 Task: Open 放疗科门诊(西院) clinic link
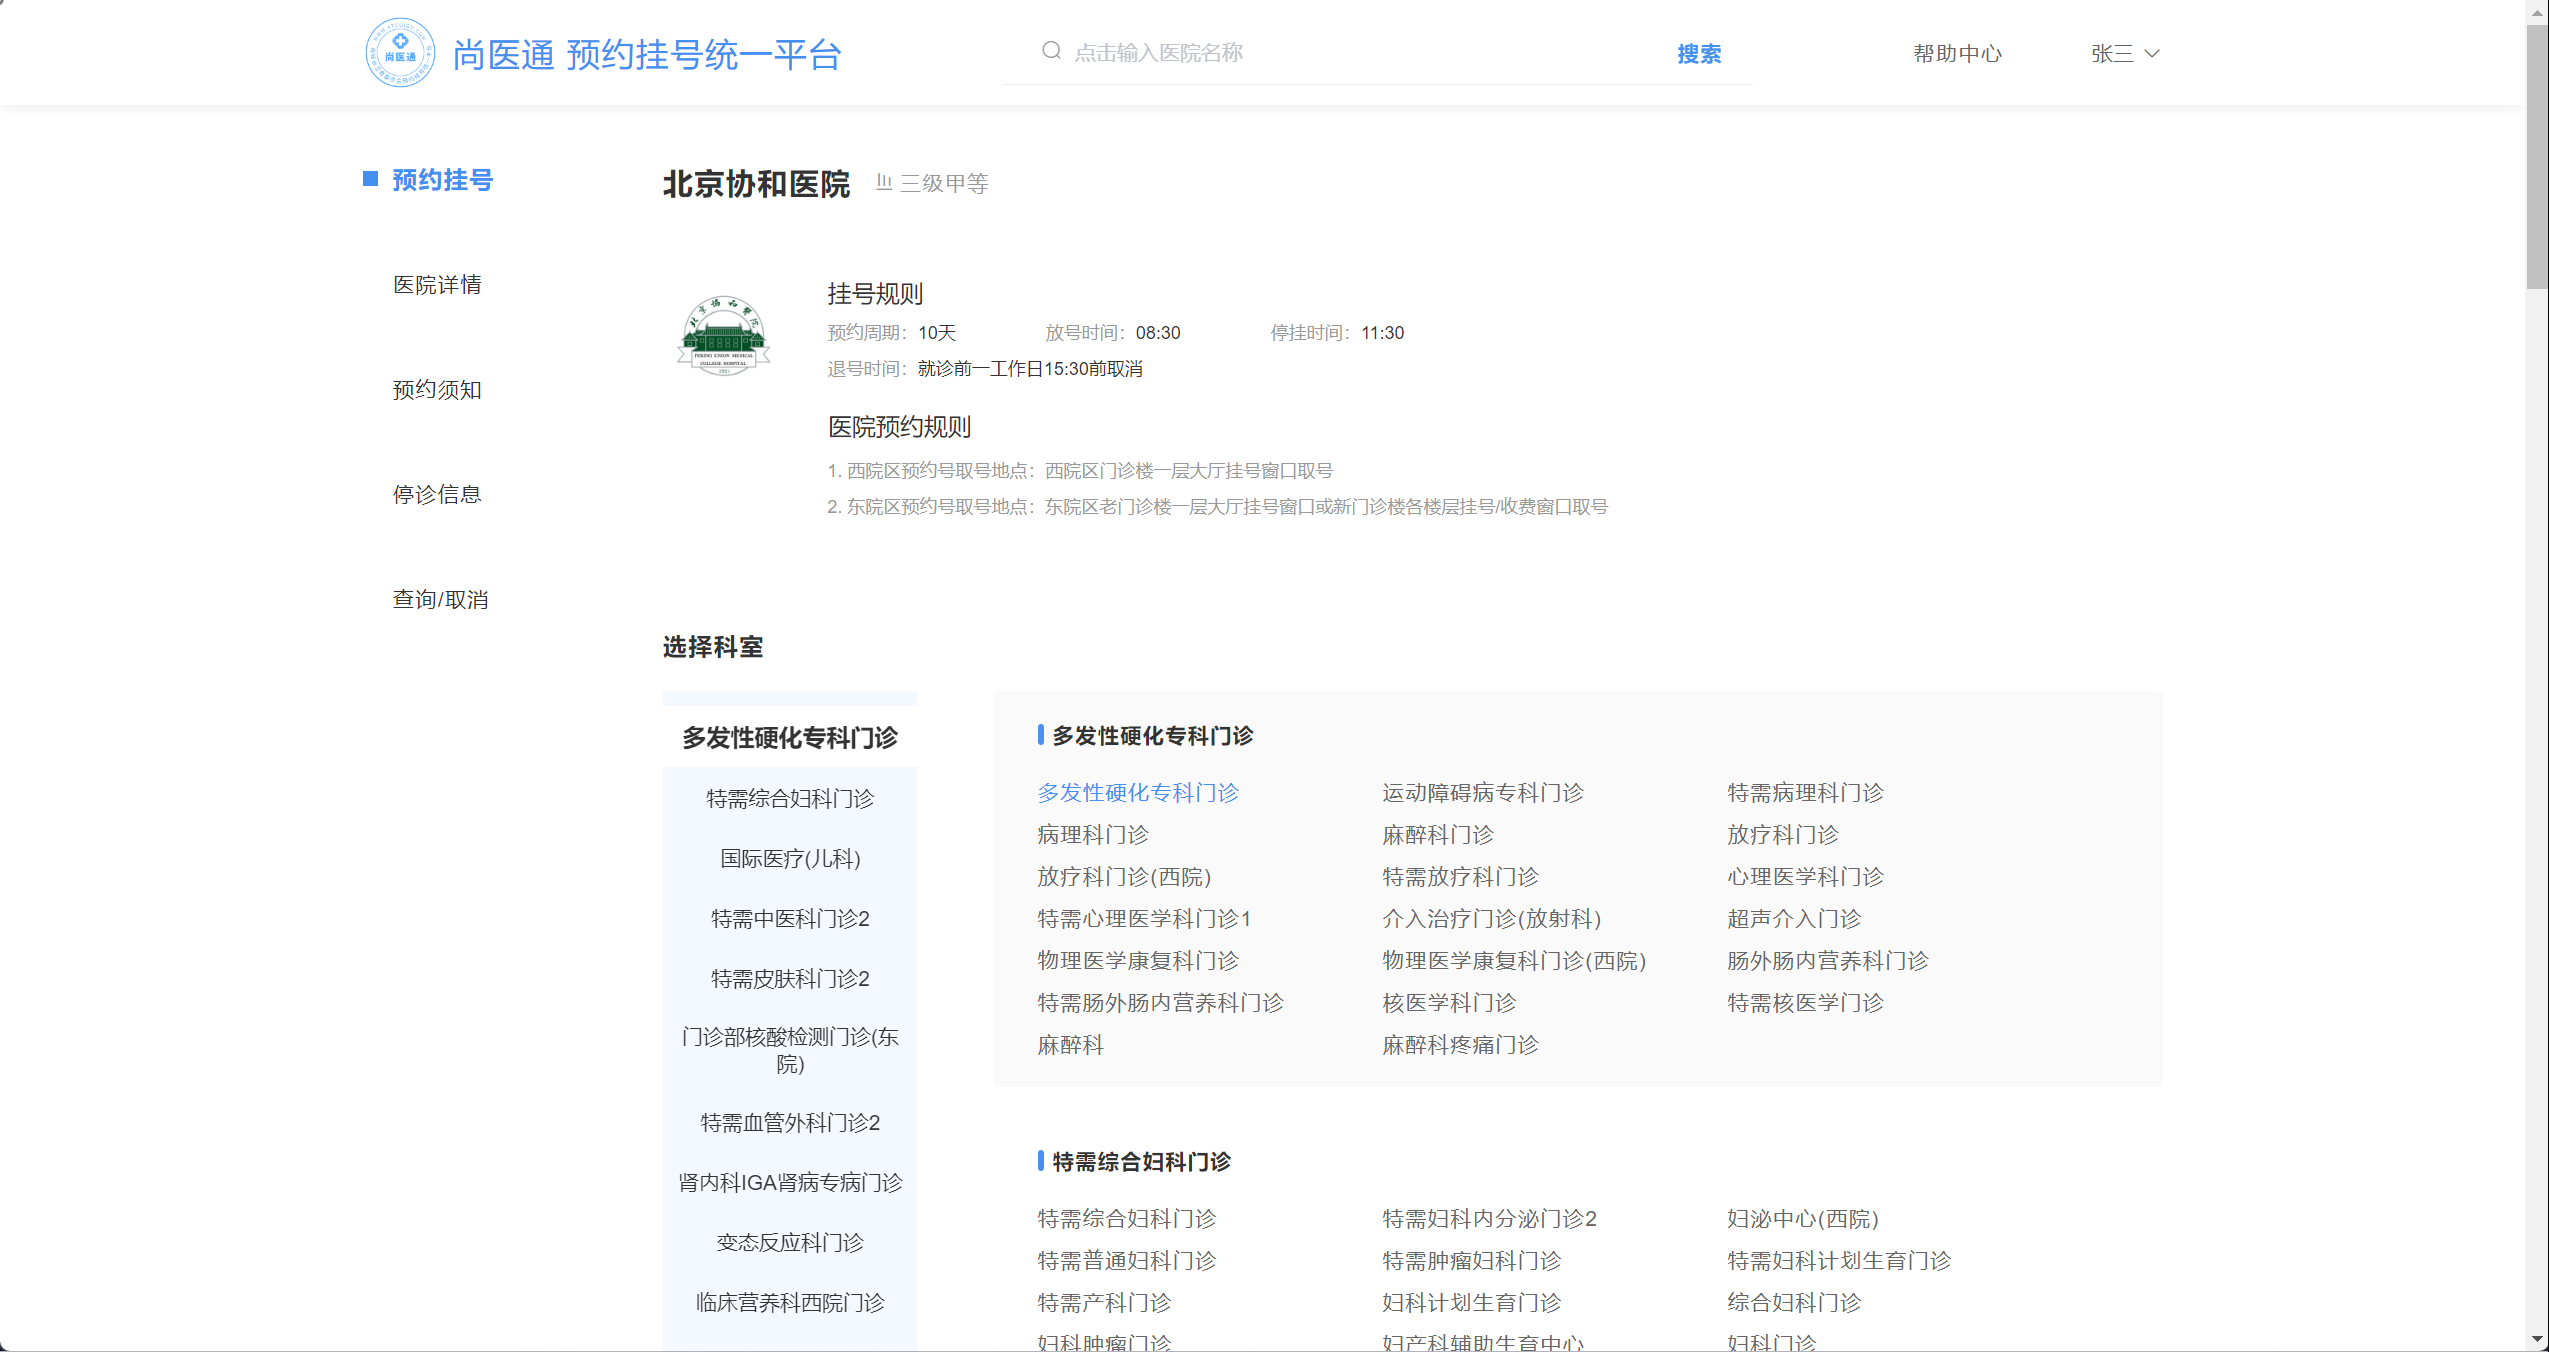click(x=1124, y=876)
